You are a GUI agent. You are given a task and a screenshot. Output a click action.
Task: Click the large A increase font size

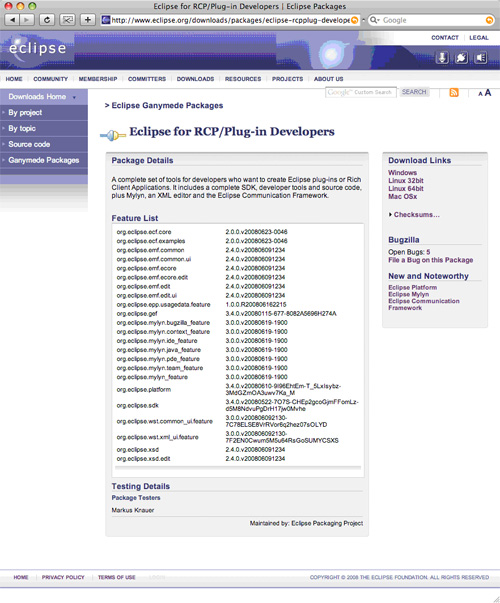coord(488,93)
